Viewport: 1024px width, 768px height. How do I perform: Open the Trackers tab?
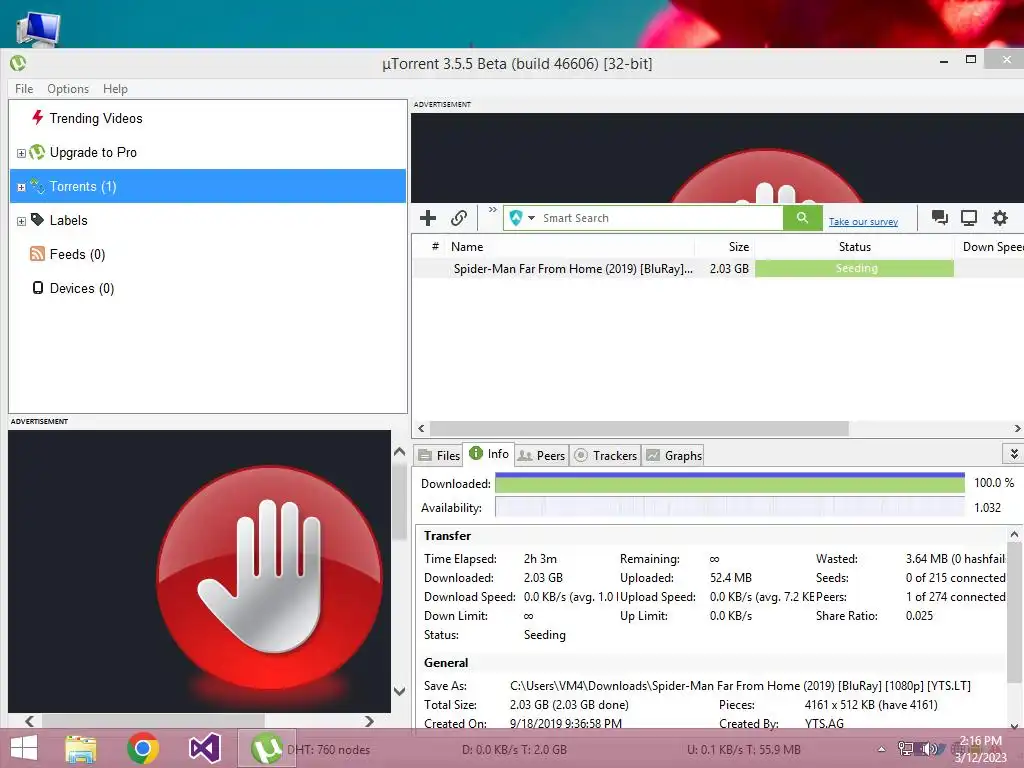(x=605, y=455)
